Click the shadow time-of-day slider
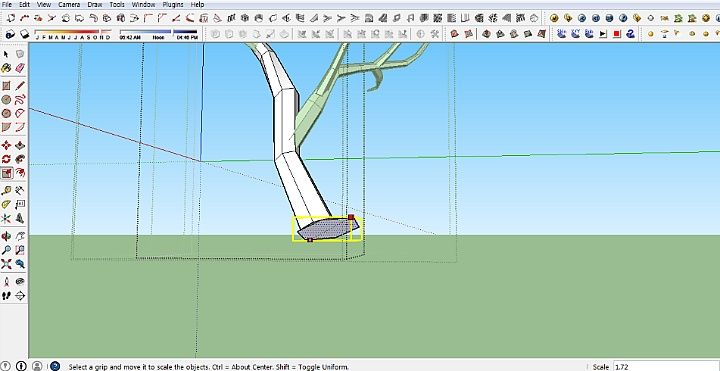The image size is (720, 371). (158, 32)
